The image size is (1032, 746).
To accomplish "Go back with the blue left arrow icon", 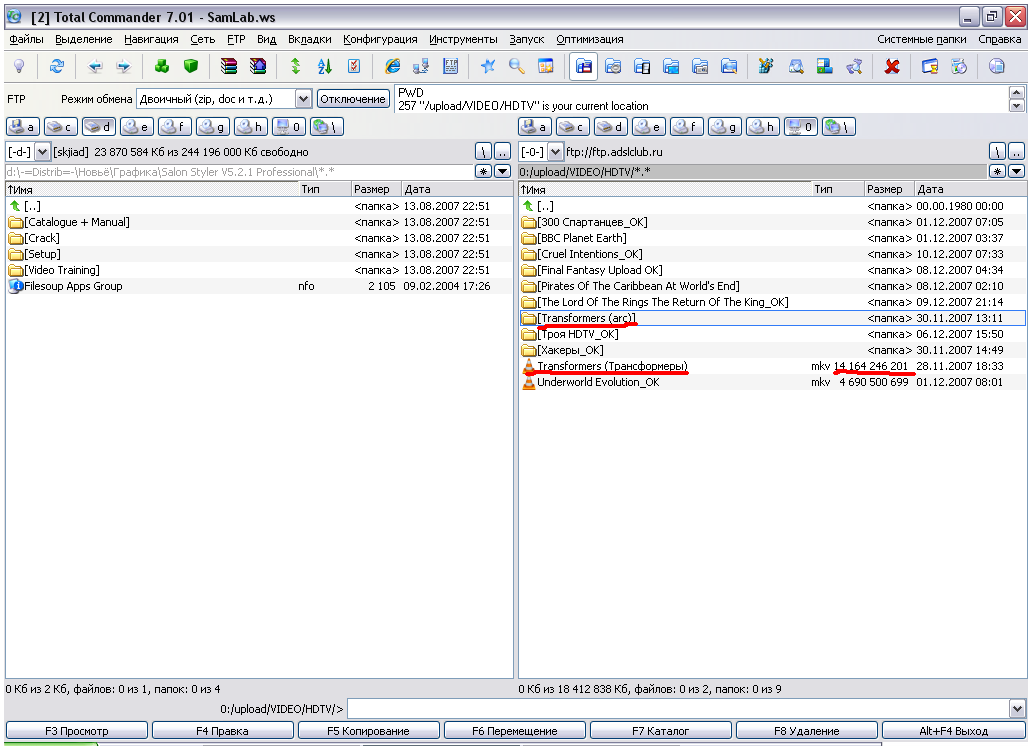I will click(x=95, y=67).
